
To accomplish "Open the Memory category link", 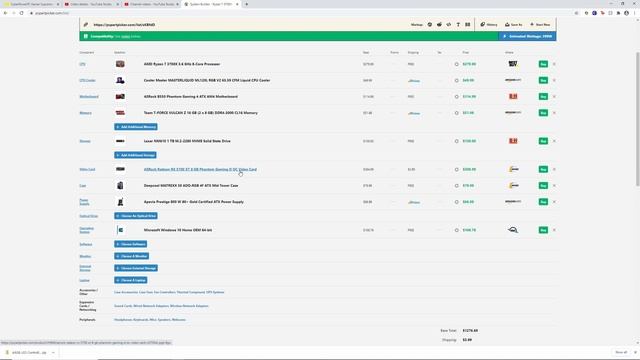I will point(85,113).
